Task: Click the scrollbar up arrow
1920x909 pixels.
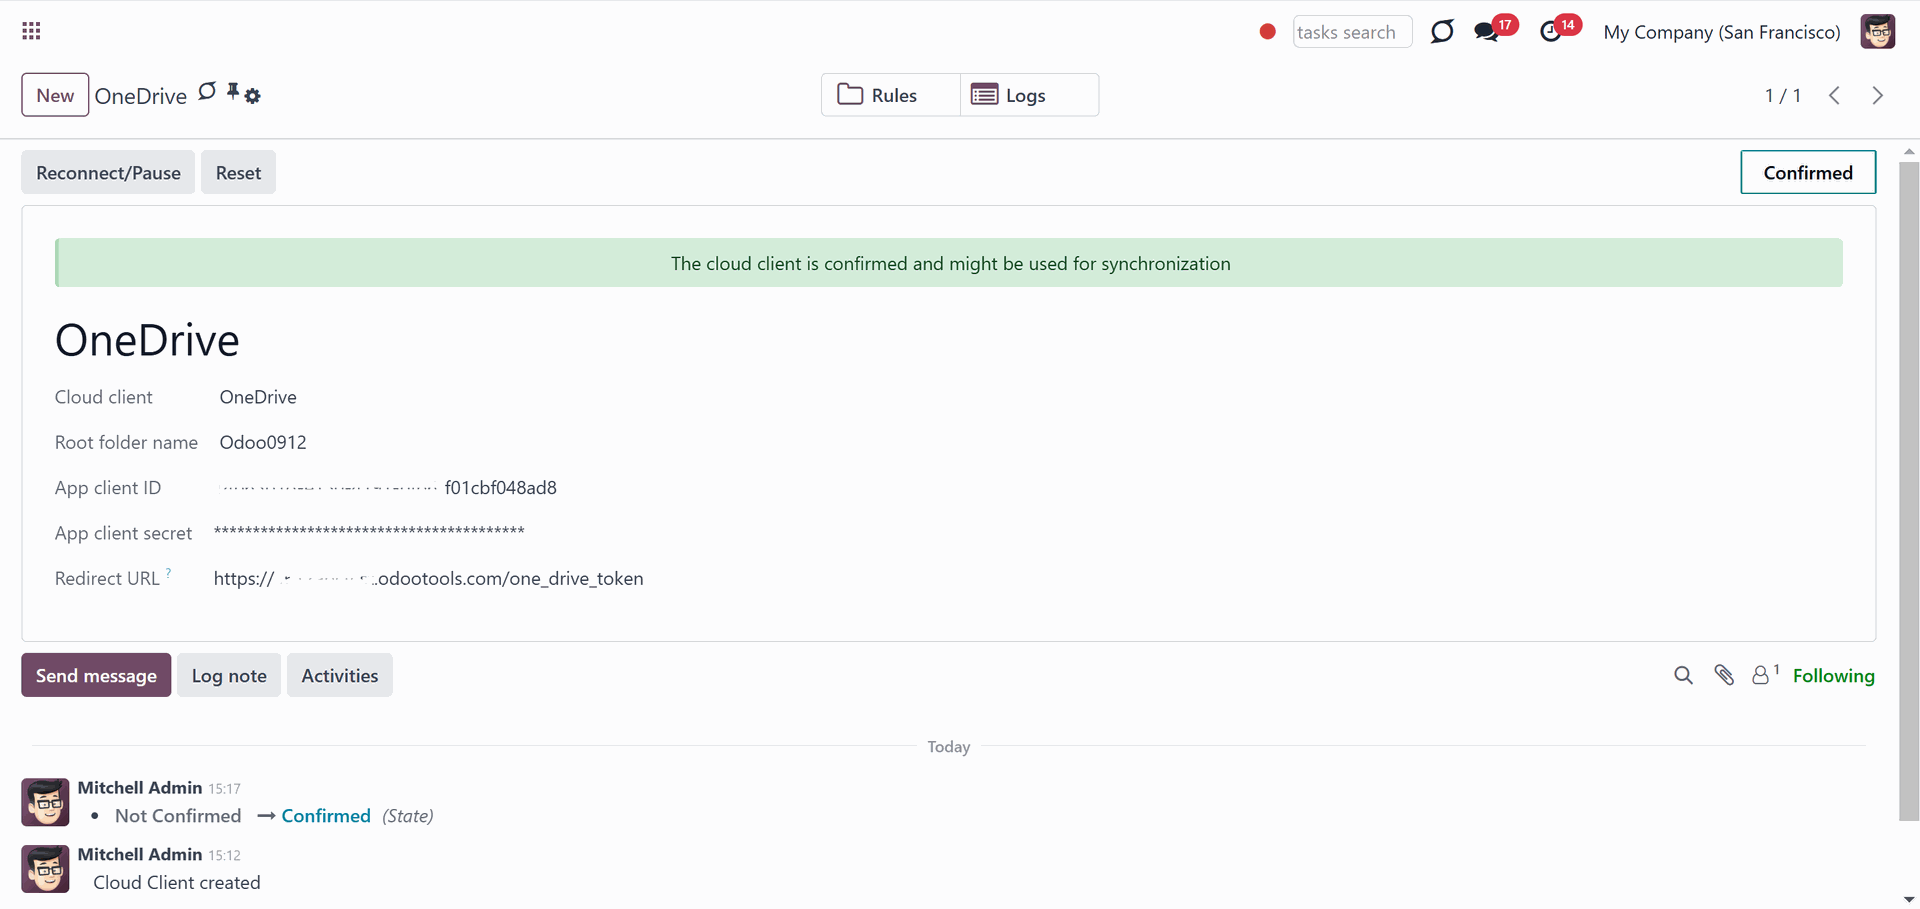Action: 1909,152
